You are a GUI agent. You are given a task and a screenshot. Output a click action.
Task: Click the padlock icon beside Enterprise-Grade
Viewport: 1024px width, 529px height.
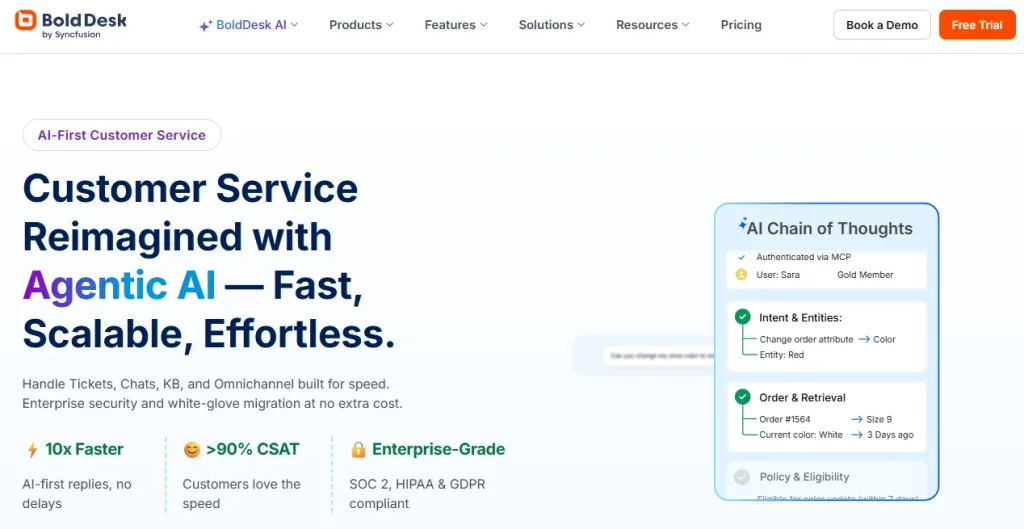pos(358,450)
